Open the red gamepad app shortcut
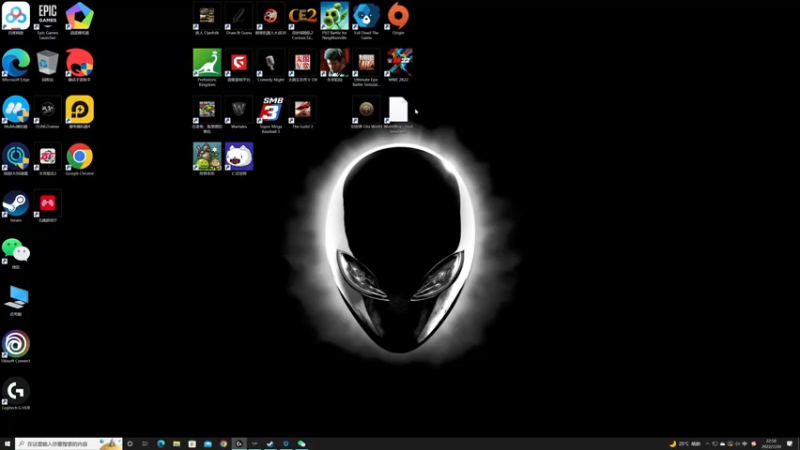 [47, 206]
